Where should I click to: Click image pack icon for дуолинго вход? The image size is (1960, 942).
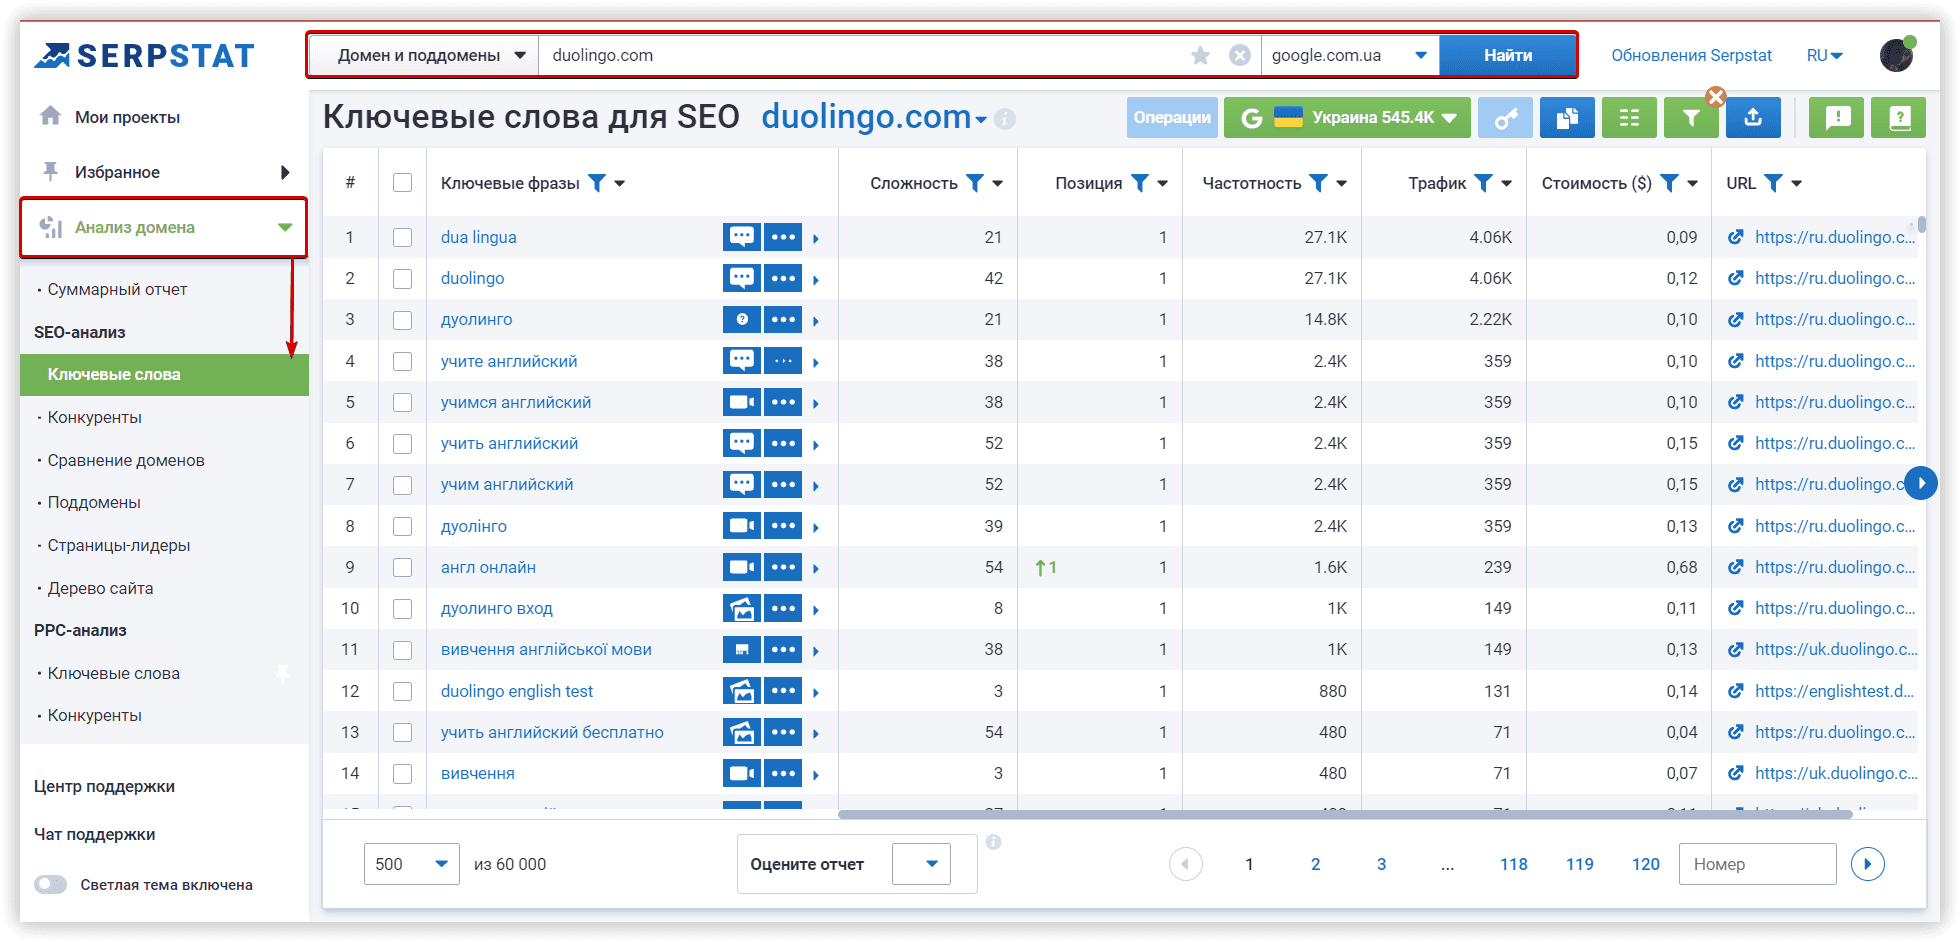pyautogui.click(x=742, y=608)
